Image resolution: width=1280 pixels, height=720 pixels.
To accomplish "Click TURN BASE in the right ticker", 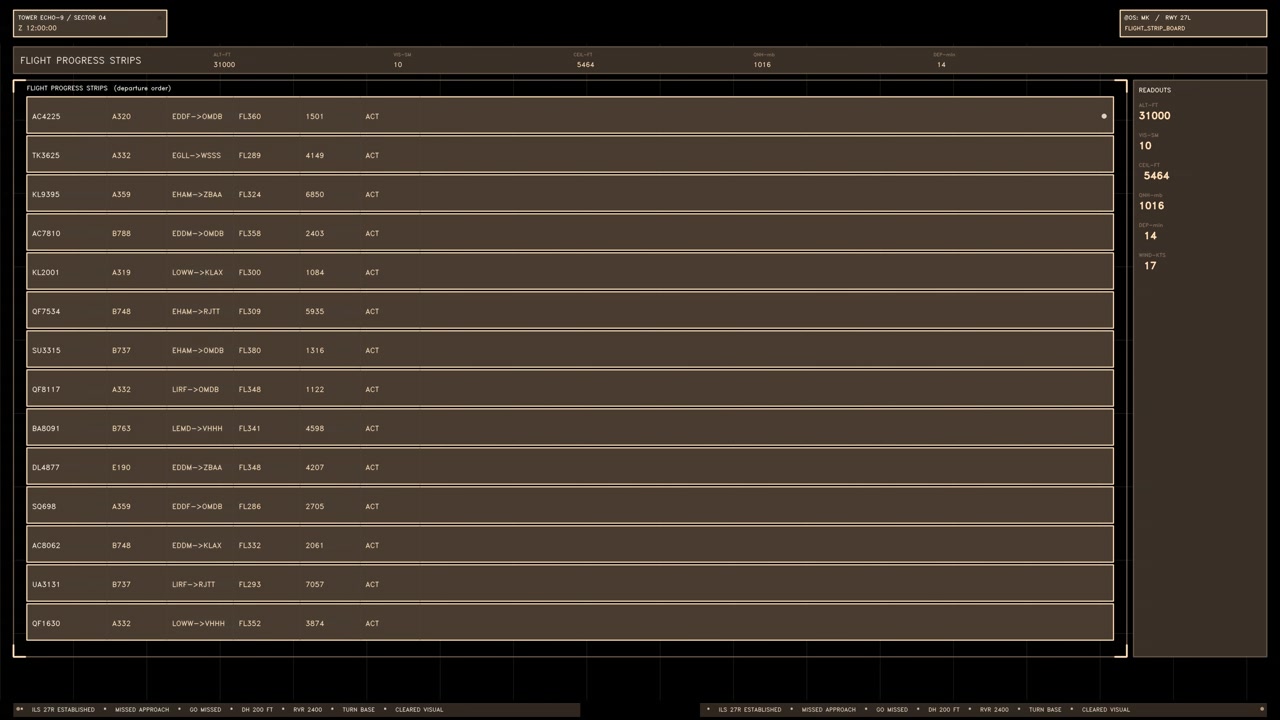I will point(1045,710).
